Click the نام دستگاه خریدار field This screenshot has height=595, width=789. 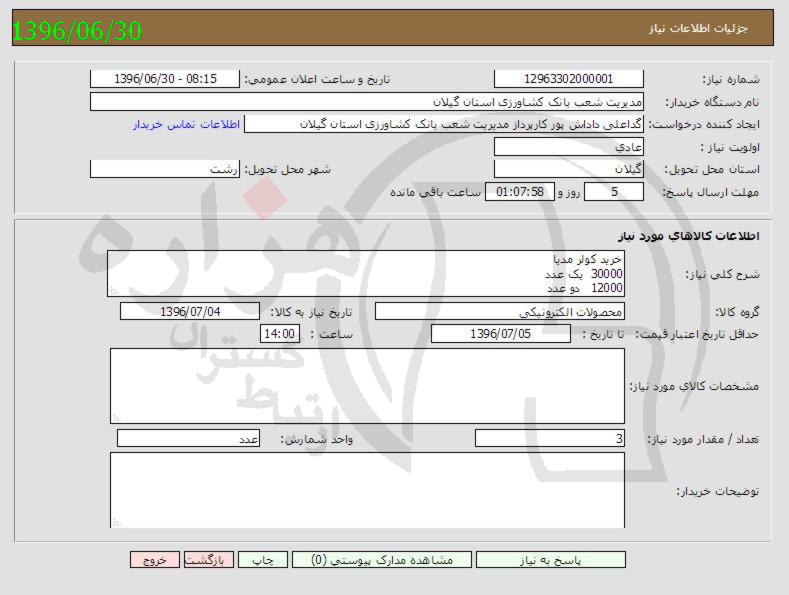click(366, 102)
